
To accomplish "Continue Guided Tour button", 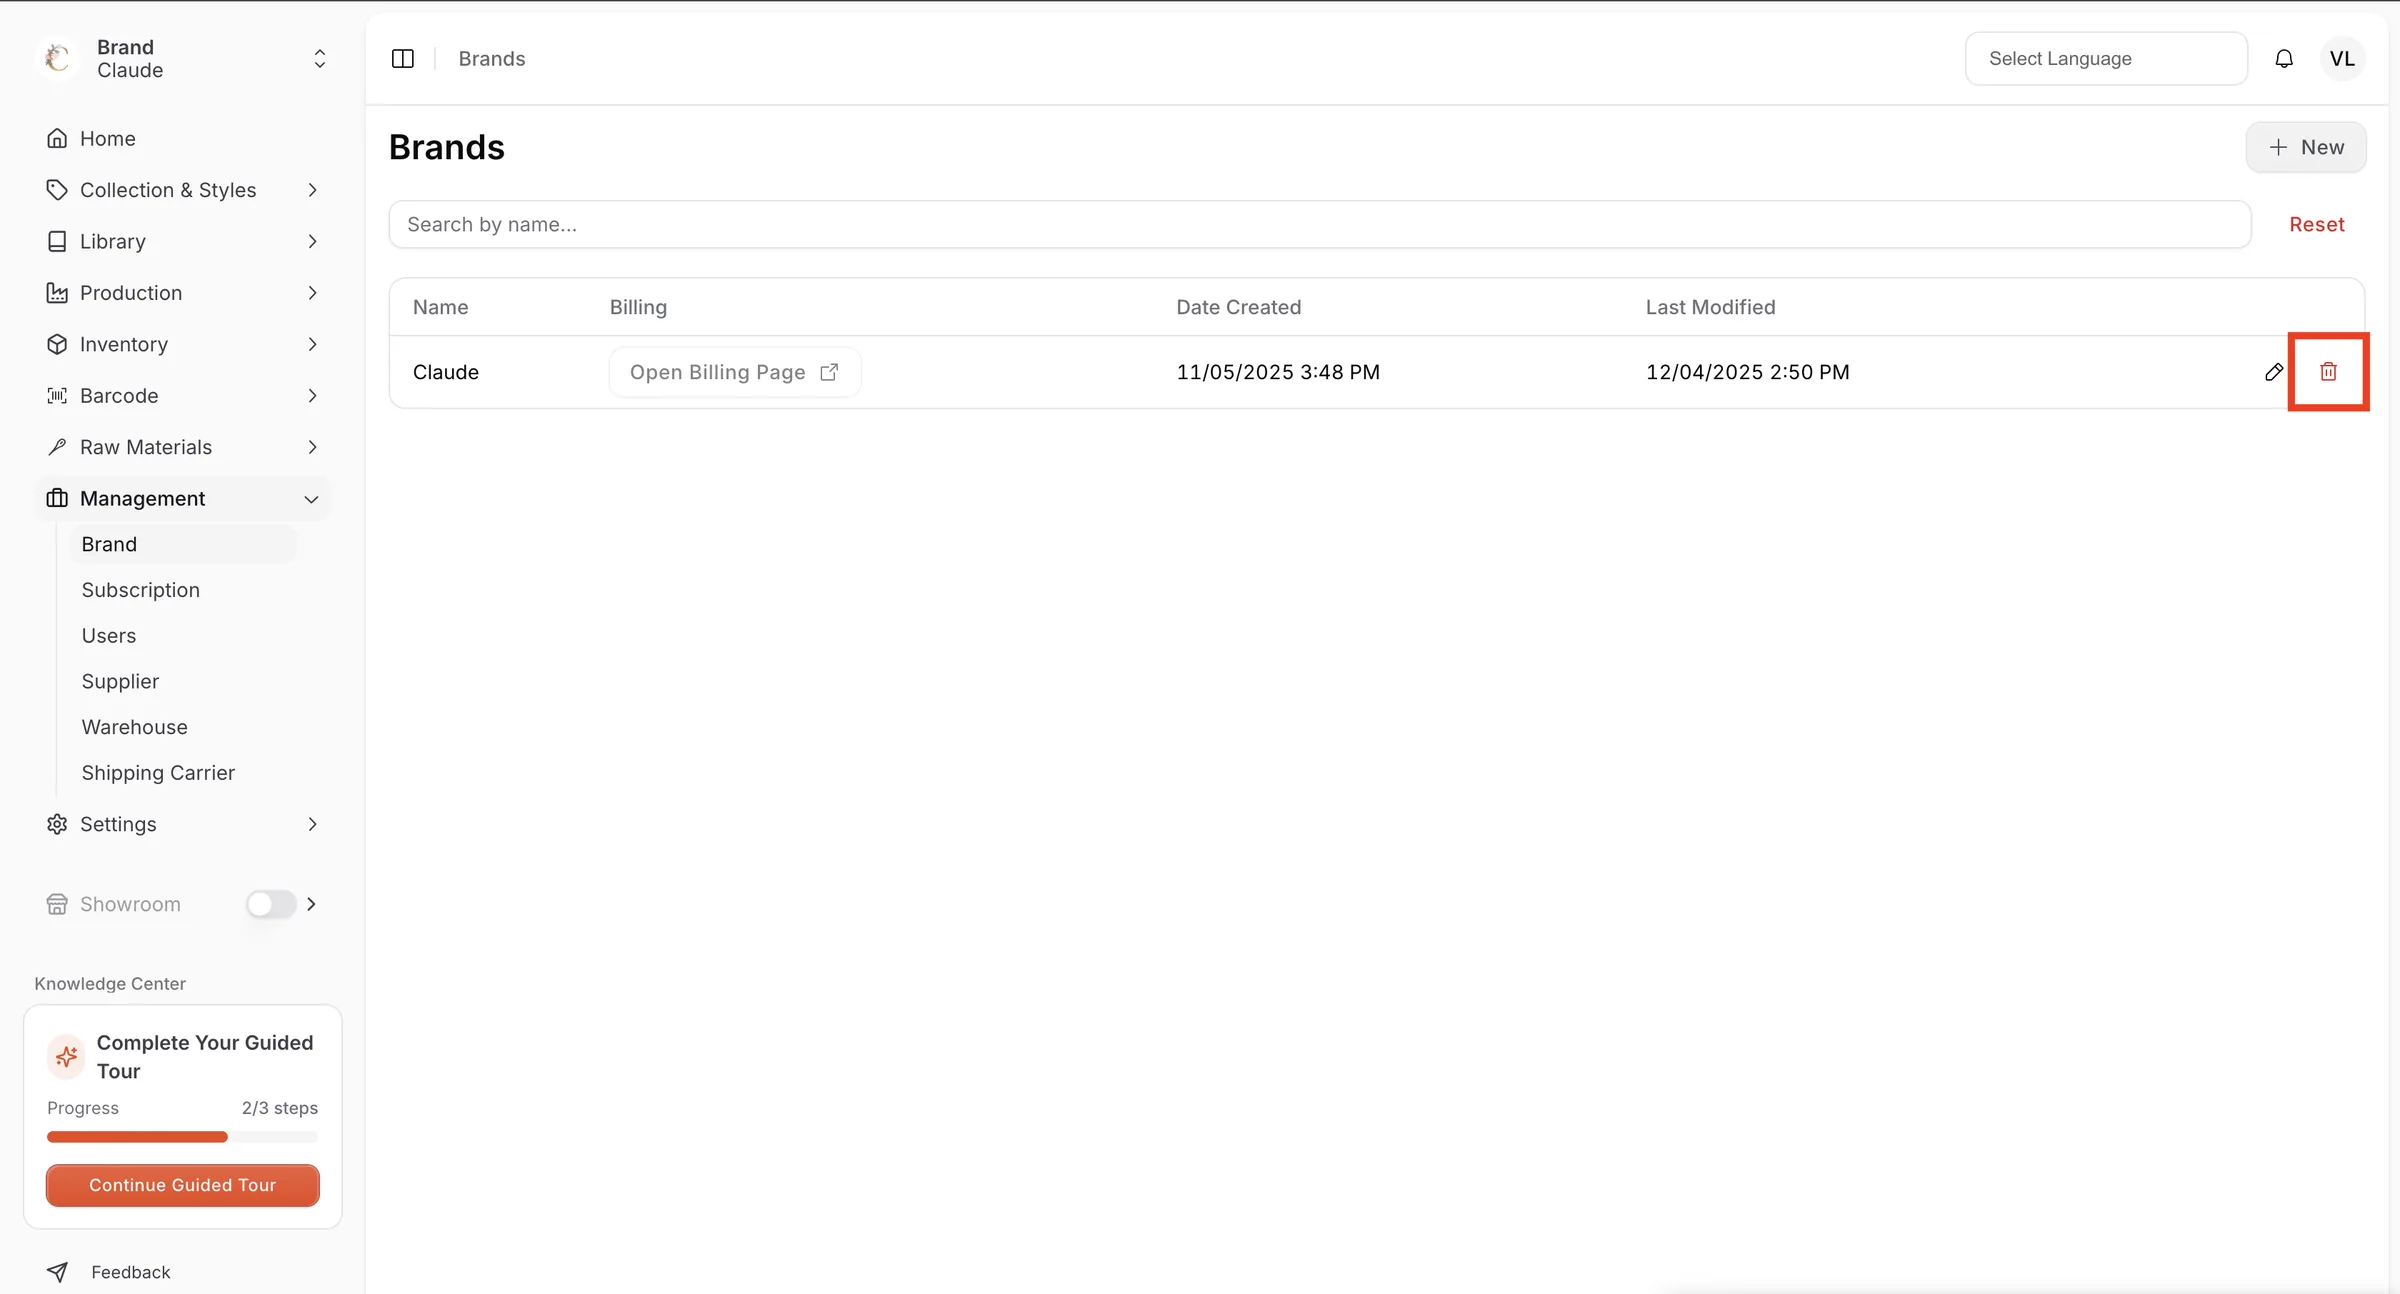I will [183, 1185].
